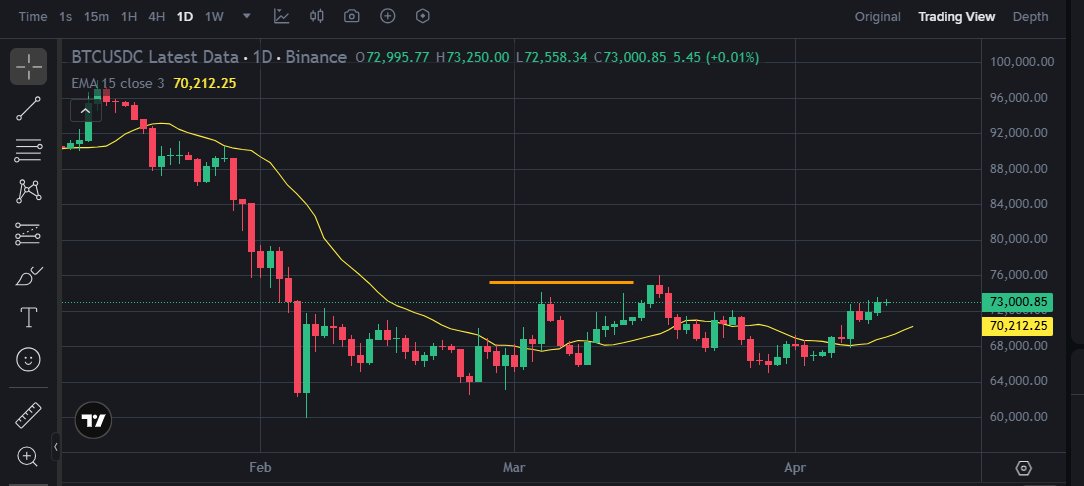Open the Fibonacci retracement tool
Screen dimensions: 1084x486
click(x=28, y=150)
